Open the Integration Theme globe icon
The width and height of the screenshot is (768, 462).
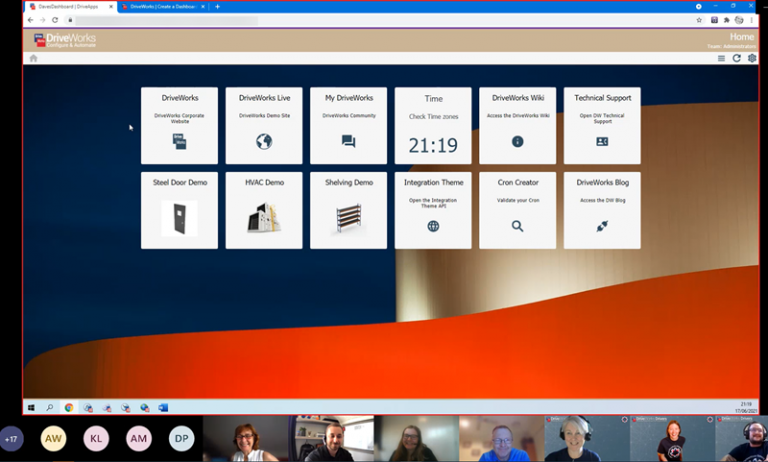click(x=433, y=226)
